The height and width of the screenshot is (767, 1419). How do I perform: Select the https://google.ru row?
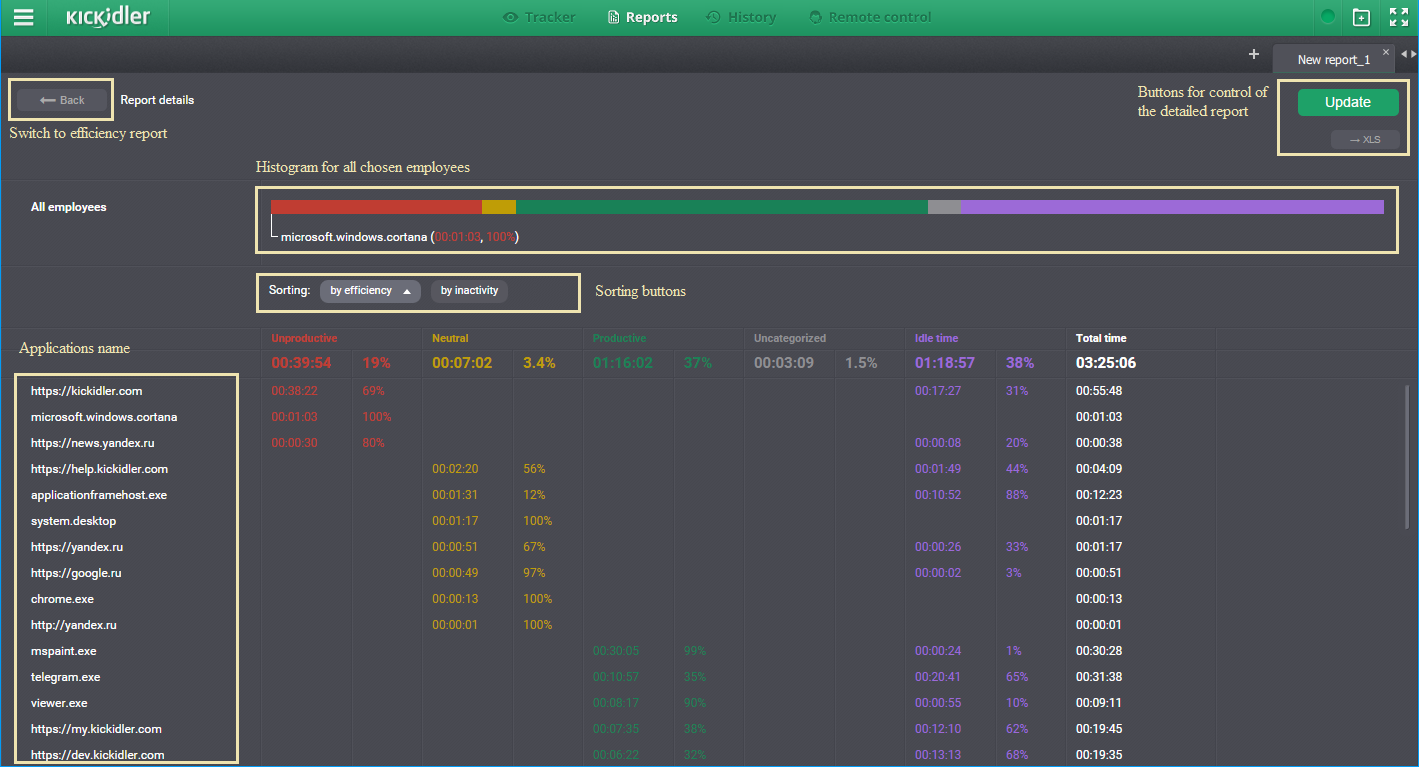[x=76, y=573]
